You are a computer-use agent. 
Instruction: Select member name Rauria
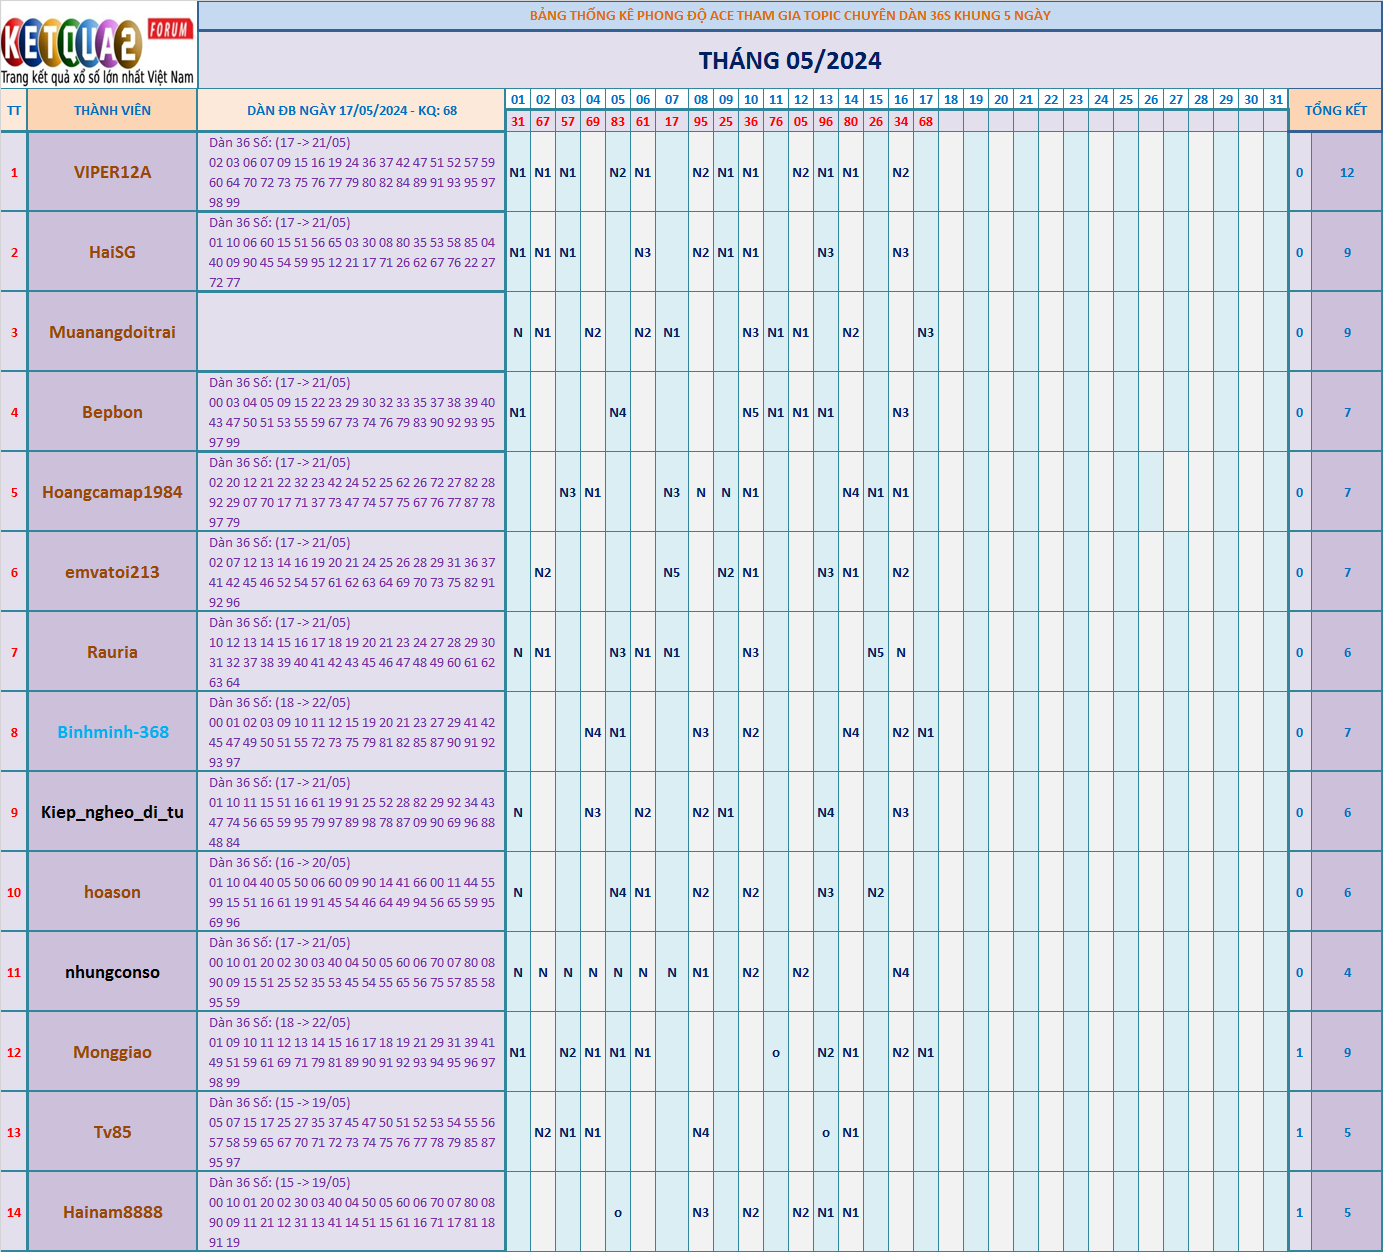pyautogui.click(x=112, y=652)
